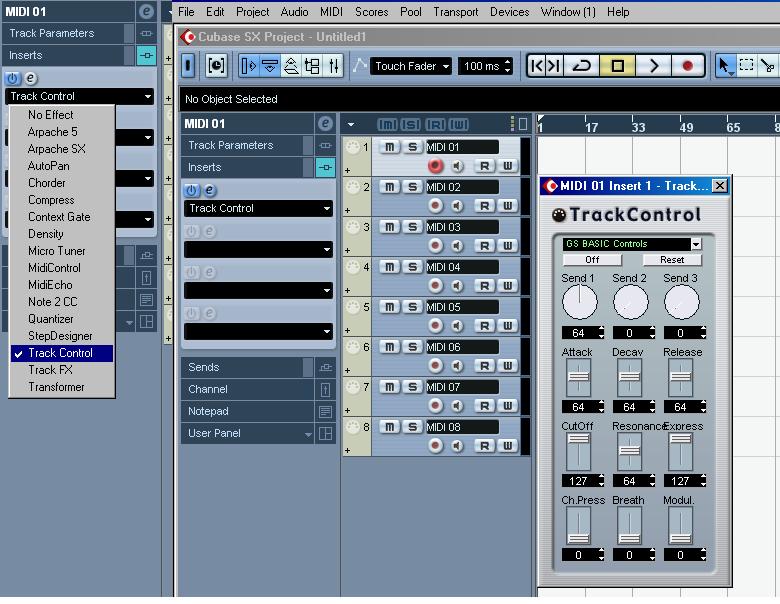780x604 pixels.
Task: Click the Channel section icon
Action: [325, 389]
